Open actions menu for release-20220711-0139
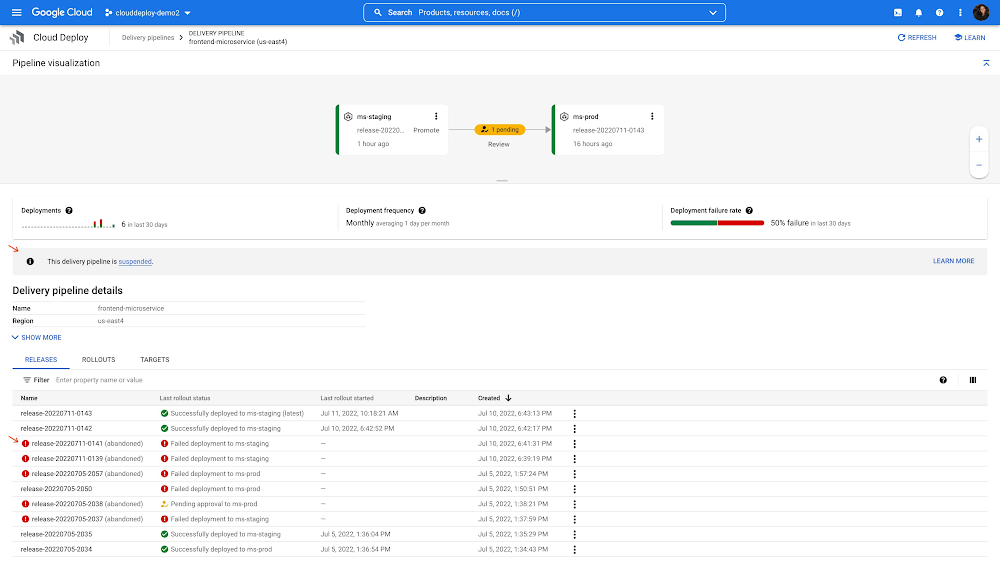This screenshot has width=1000, height=588. click(575, 459)
